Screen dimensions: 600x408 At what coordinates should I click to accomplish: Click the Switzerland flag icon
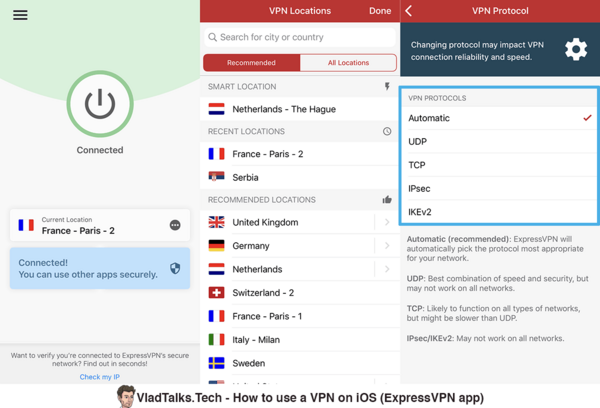pos(216,292)
